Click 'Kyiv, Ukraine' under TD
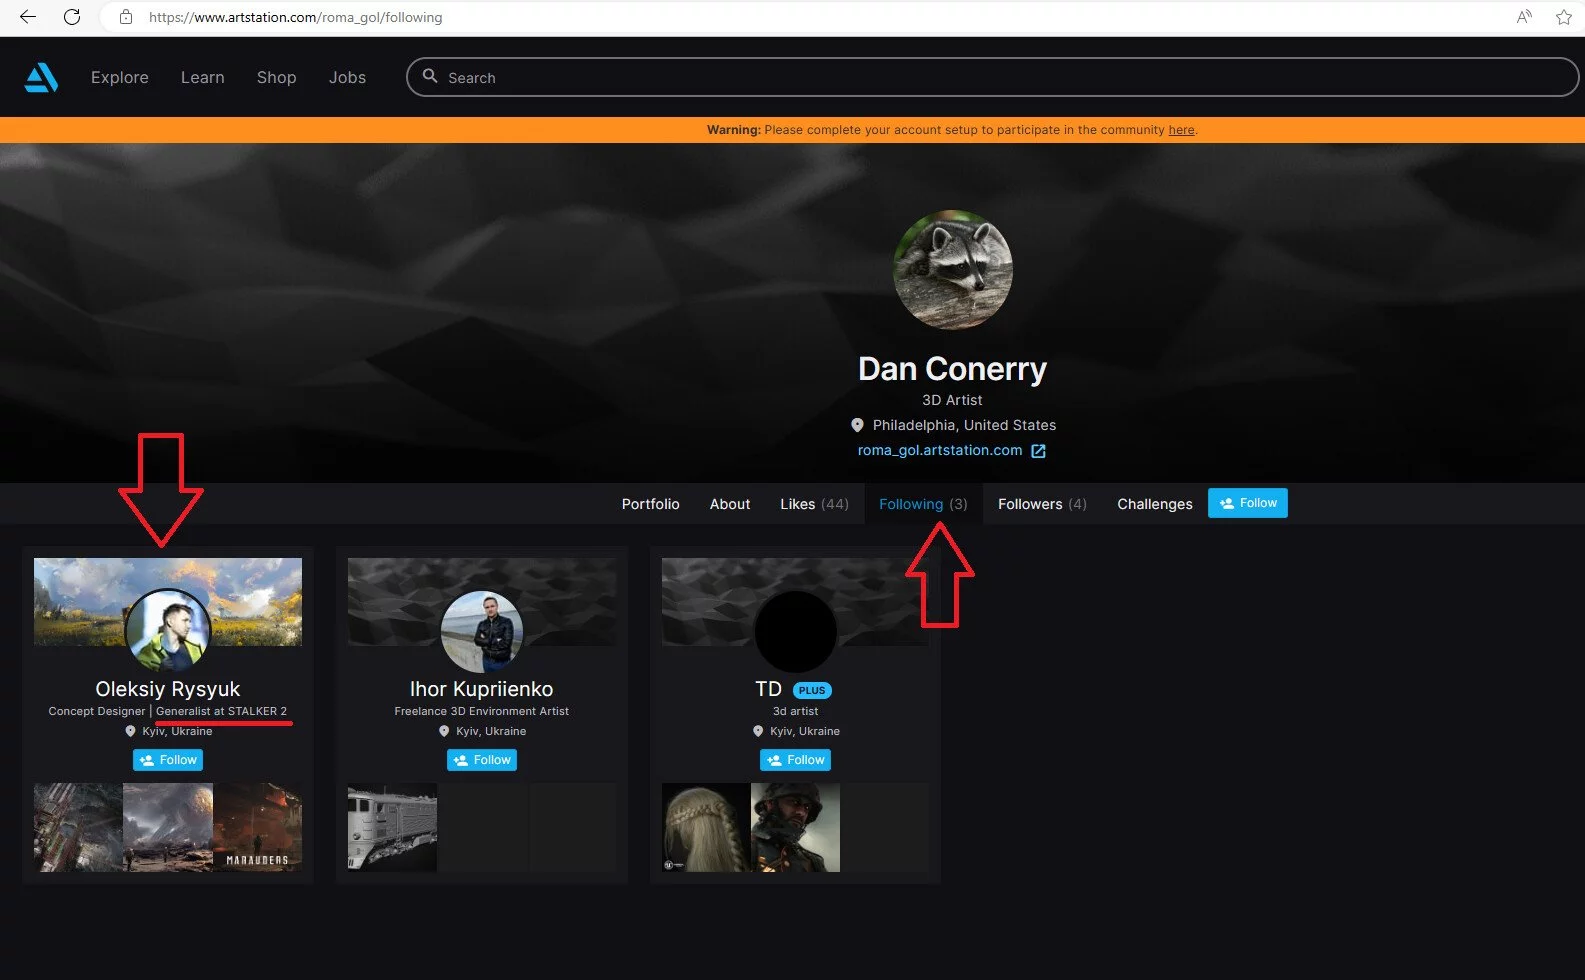 point(805,731)
